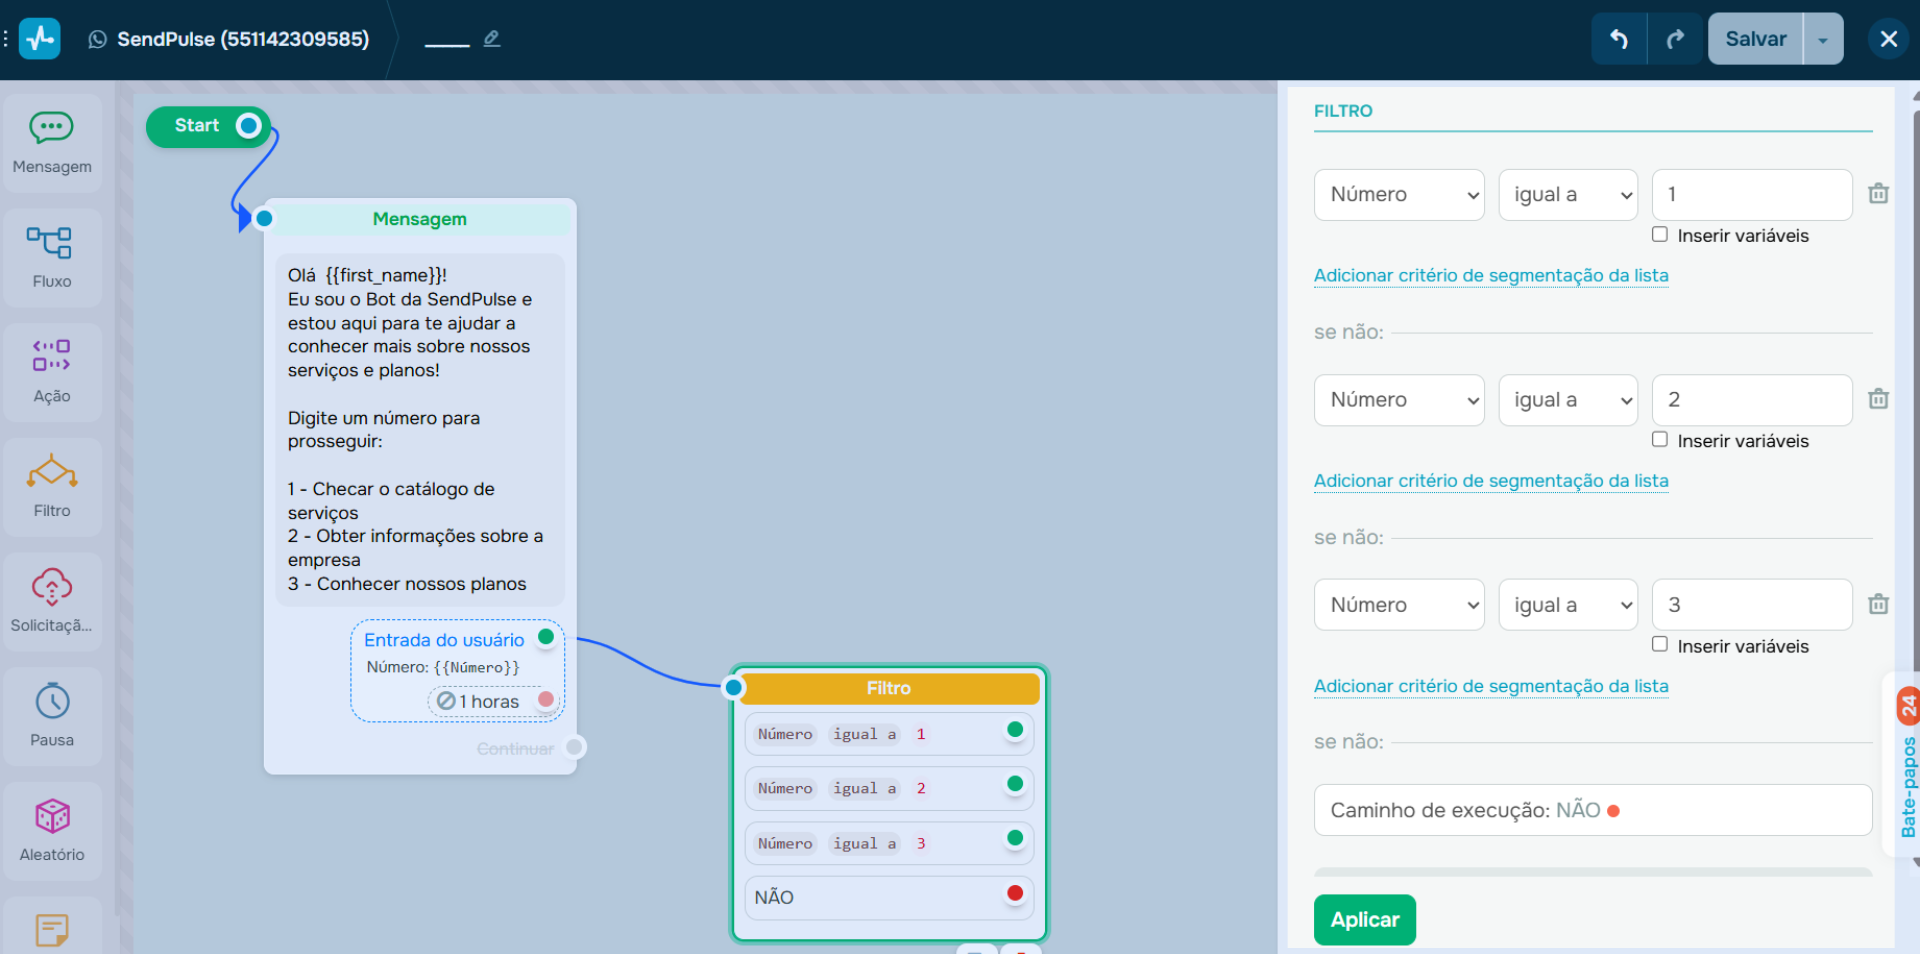The image size is (1920, 954).
Task: Click value field containing 2
Action: (1752, 400)
